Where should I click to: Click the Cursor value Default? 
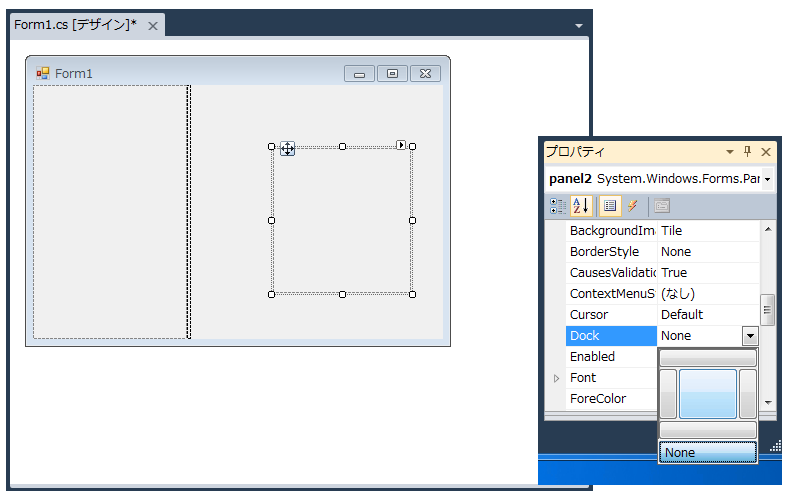[x=682, y=315]
